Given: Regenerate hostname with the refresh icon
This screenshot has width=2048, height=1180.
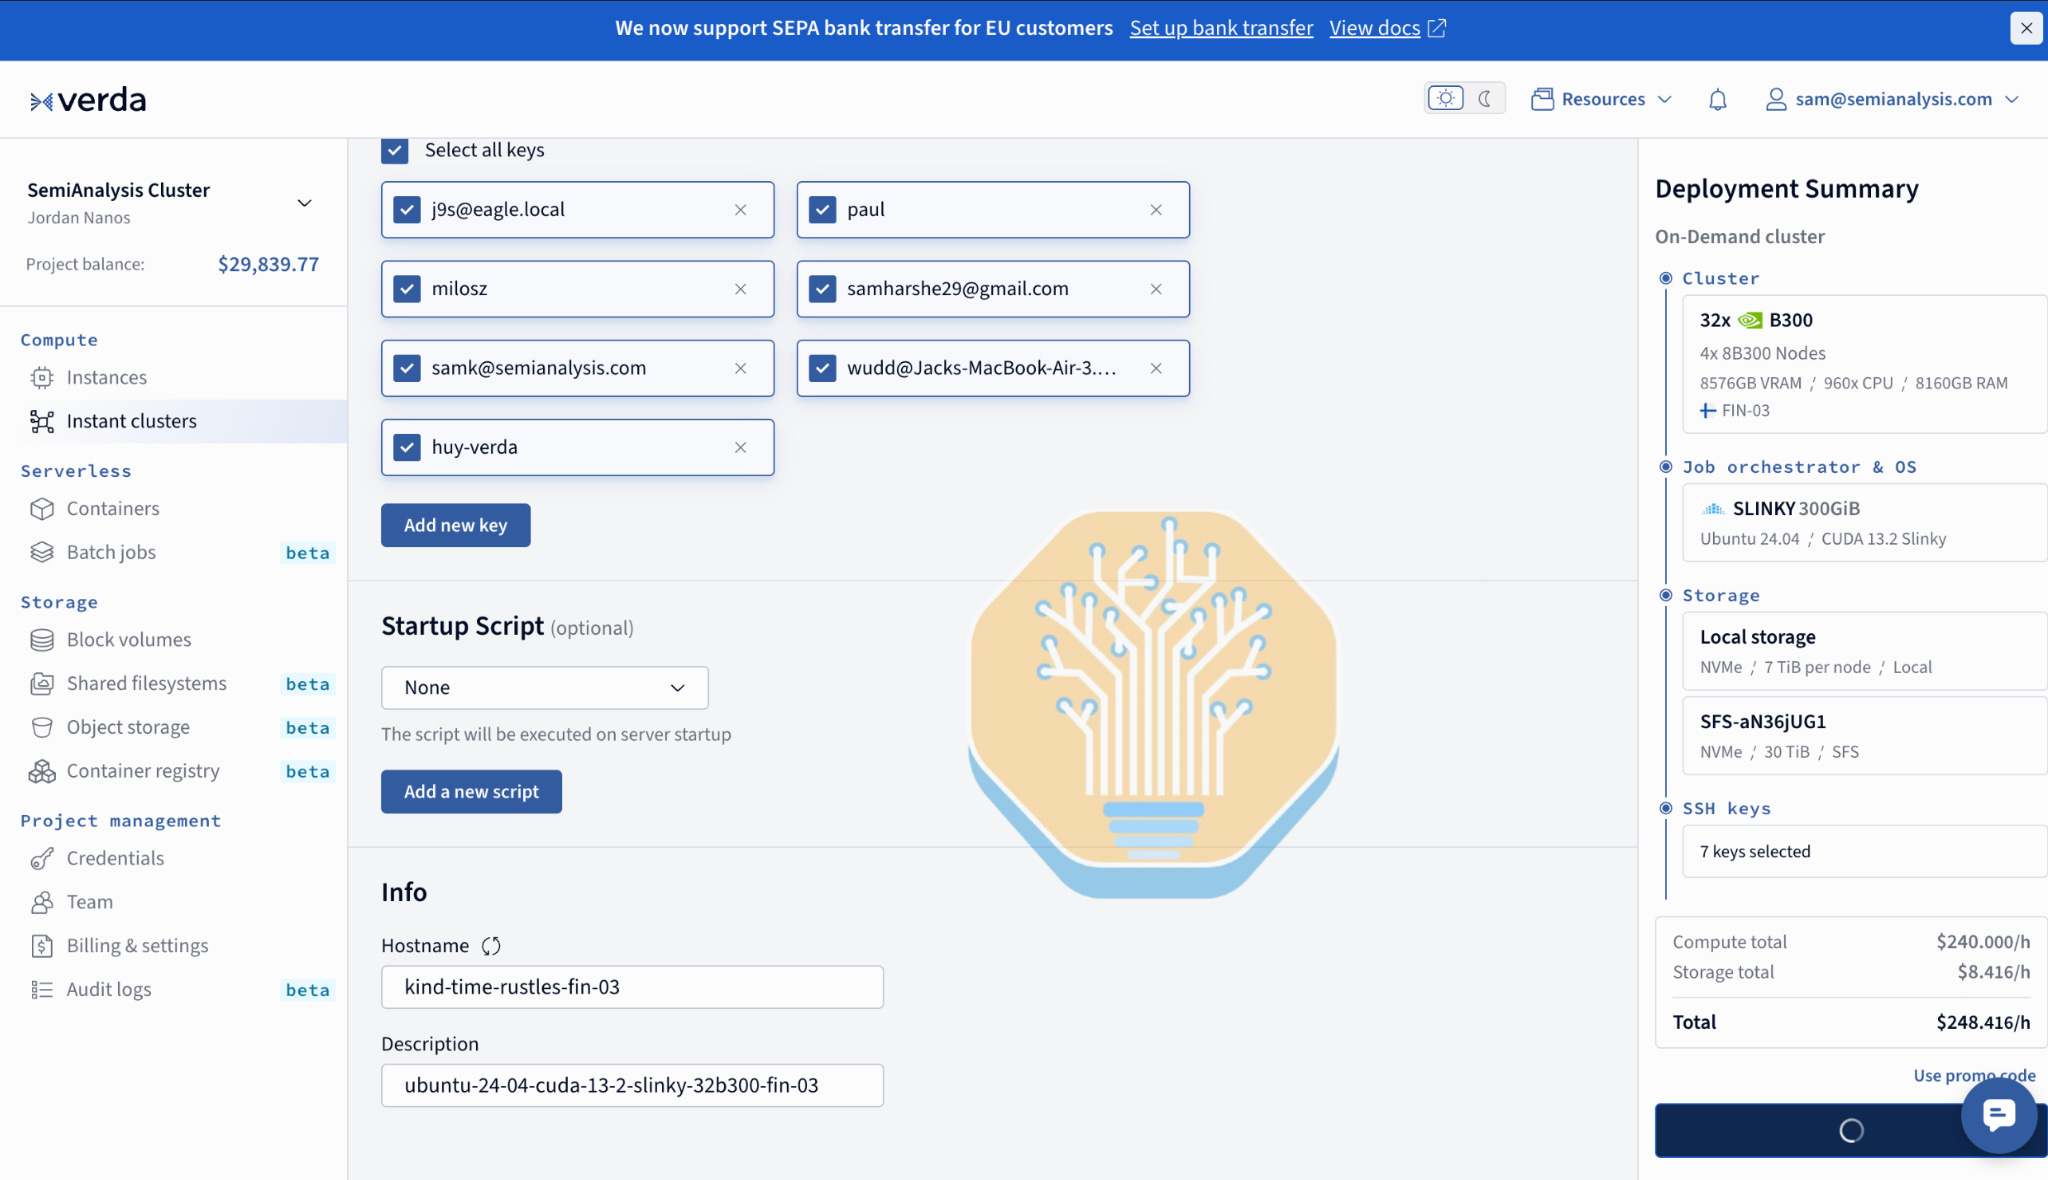Looking at the screenshot, I should pos(491,946).
